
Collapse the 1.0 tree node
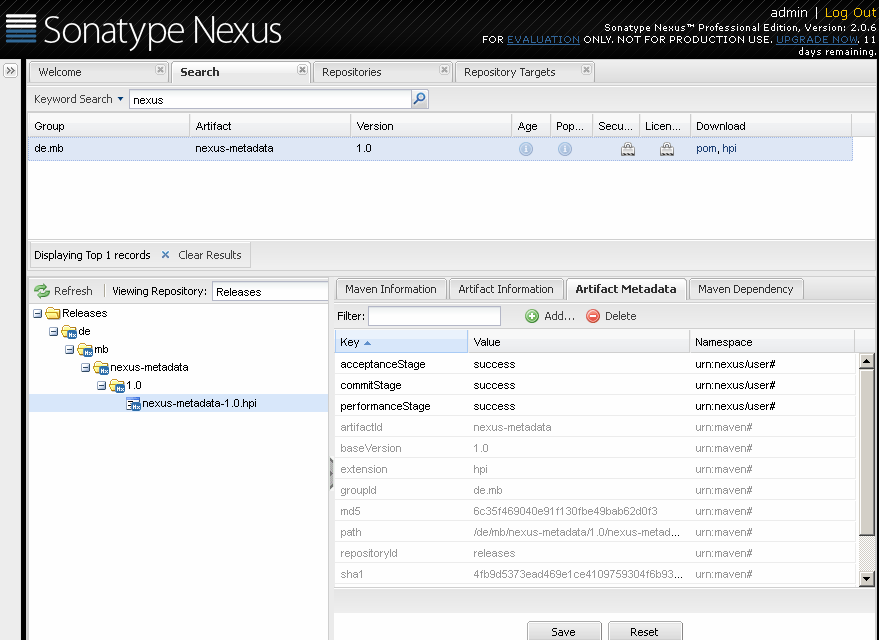point(101,386)
